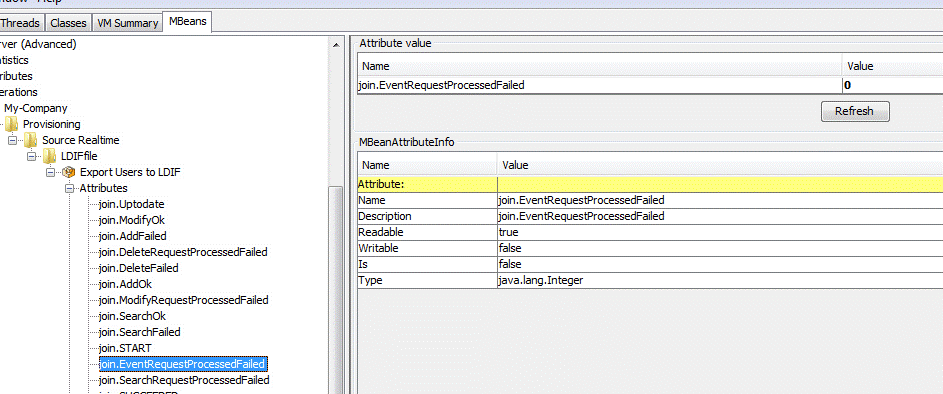Click the Export Users to LDIF bean icon
943x394 pixels.
click(69, 172)
